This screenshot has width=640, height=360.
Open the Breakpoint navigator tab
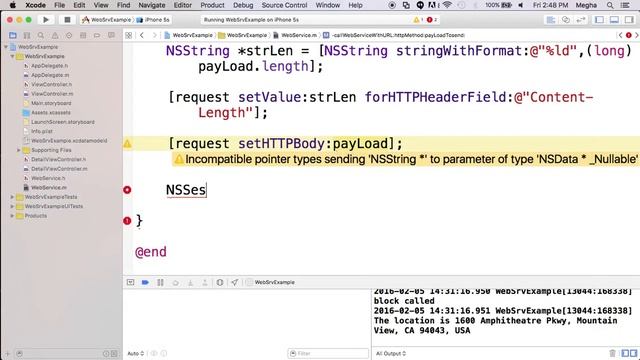coord(97,36)
